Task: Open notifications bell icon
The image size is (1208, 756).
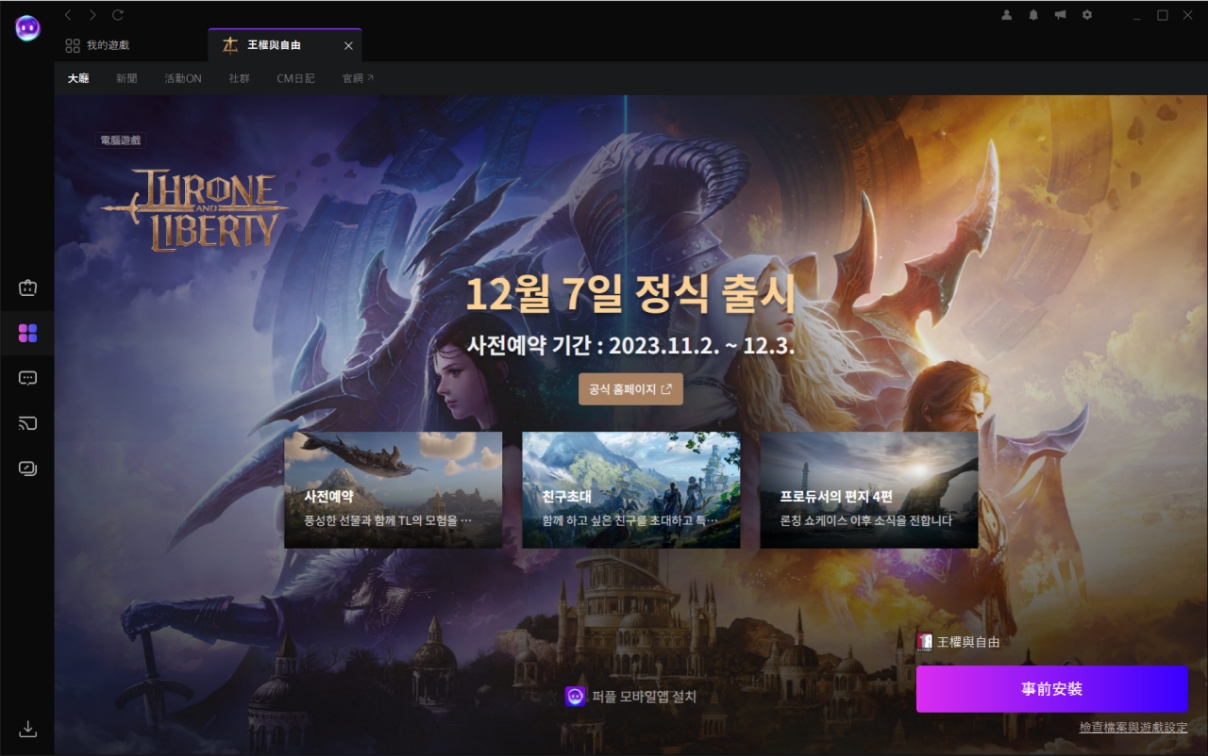Action: (x=1033, y=15)
